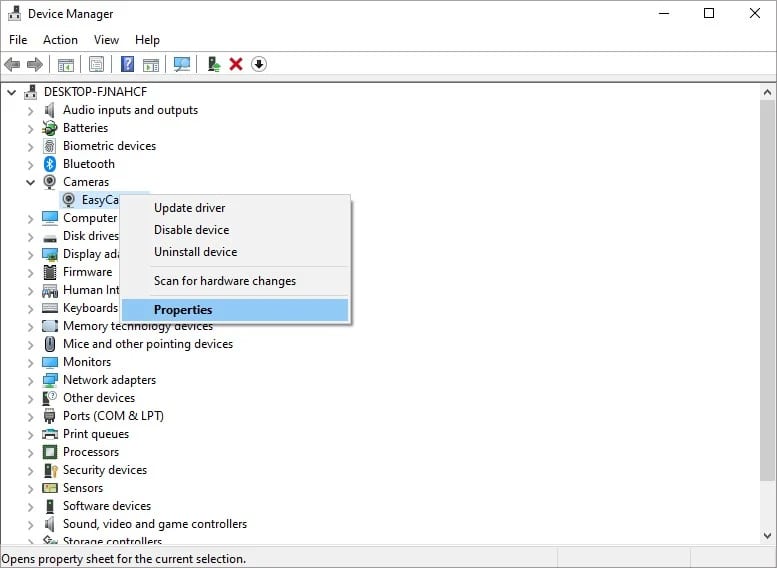Viewport: 777px width, 568px height.
Task: Expand the Monitors category
Action: click(31, 362)
